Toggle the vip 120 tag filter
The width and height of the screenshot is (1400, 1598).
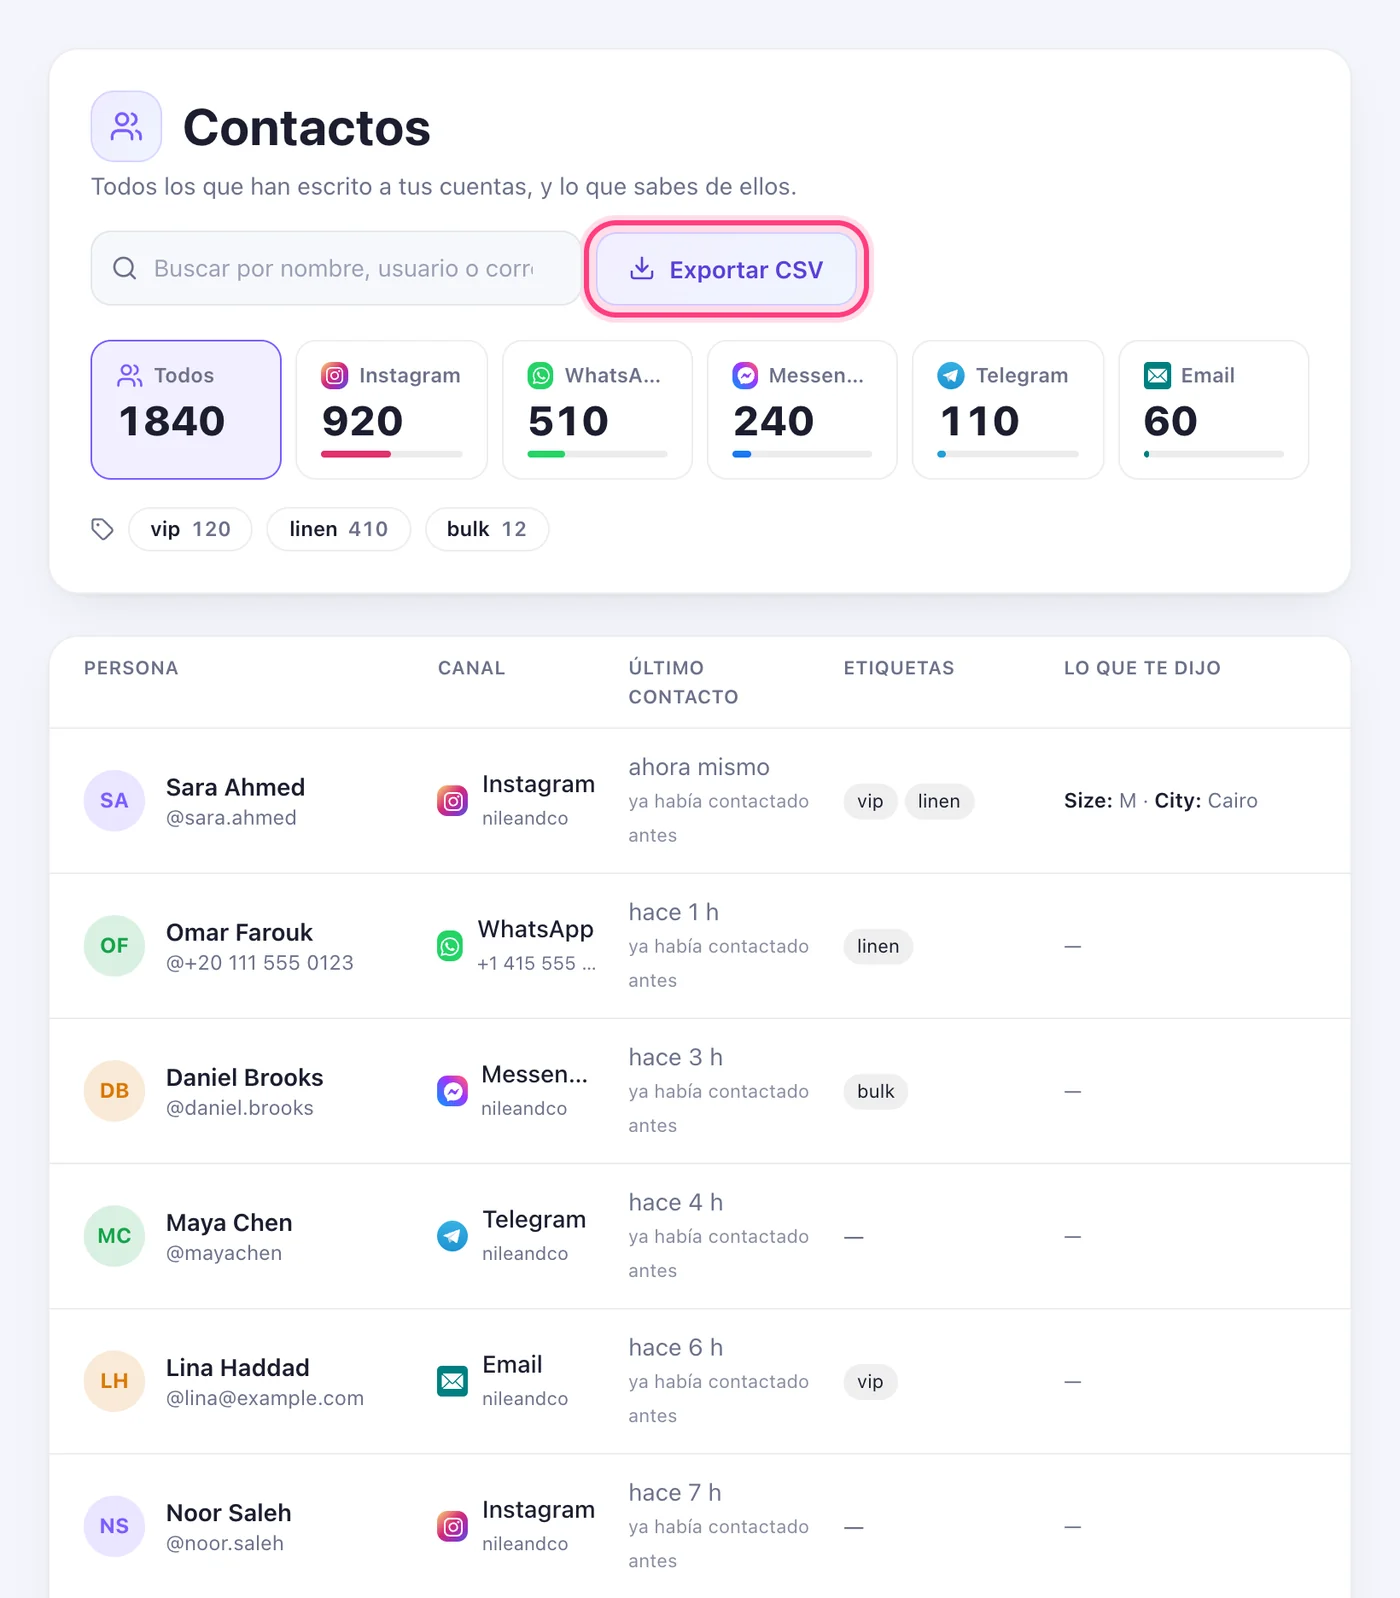tap(190, 529)
